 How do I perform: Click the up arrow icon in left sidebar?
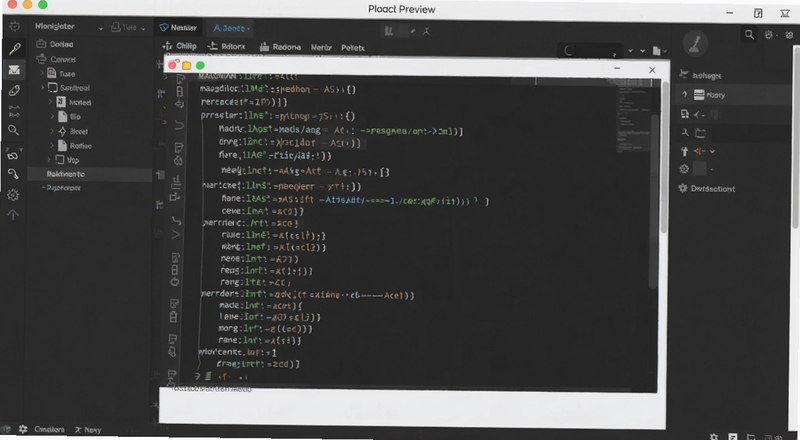(x=13, y=215)
